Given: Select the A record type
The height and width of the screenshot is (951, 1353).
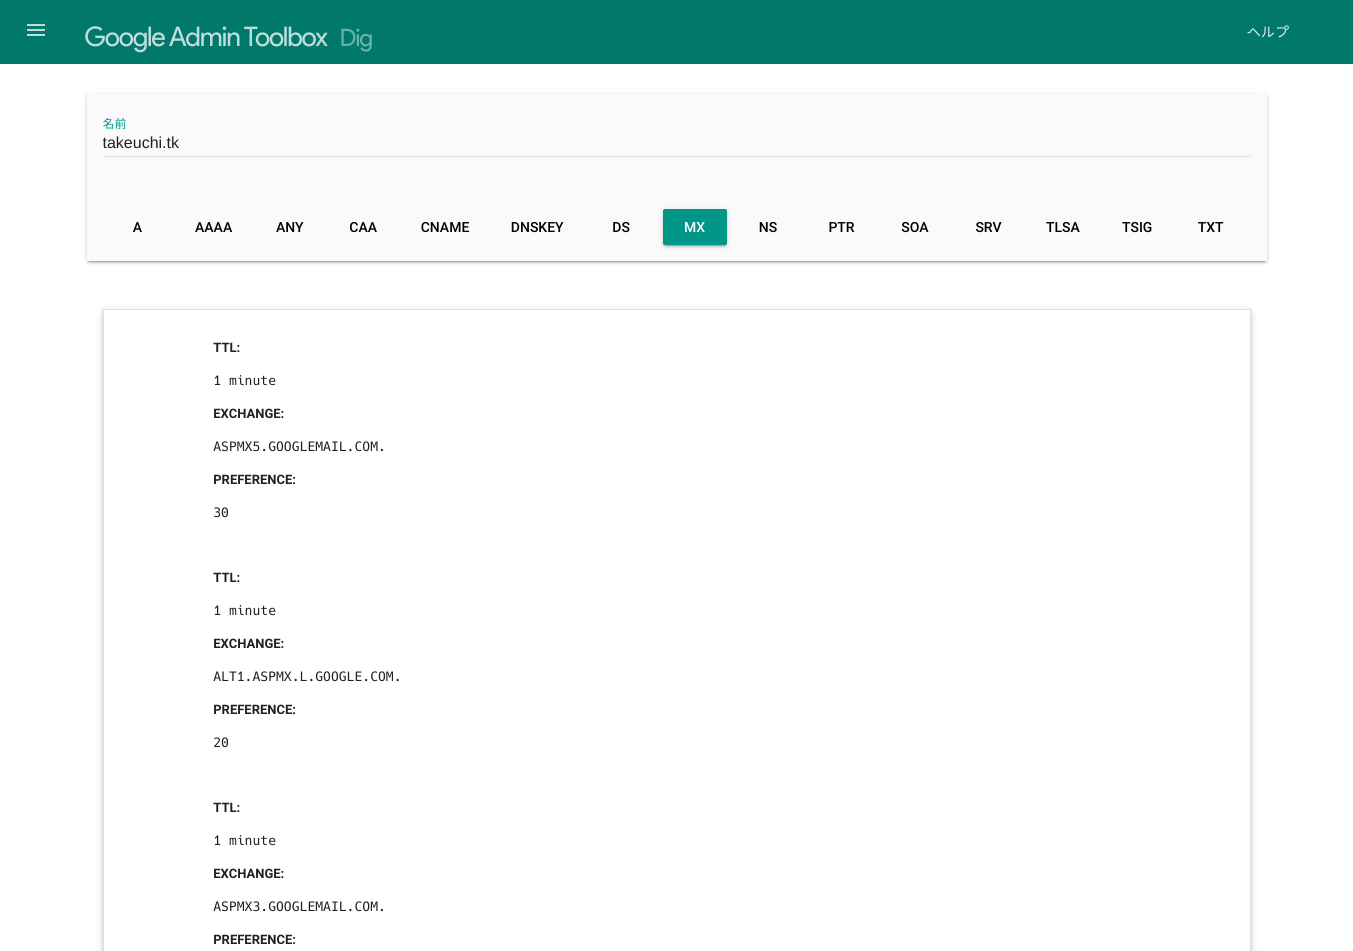Looking at the screenshot, I should pyautogui.click(x=137, y=227).
